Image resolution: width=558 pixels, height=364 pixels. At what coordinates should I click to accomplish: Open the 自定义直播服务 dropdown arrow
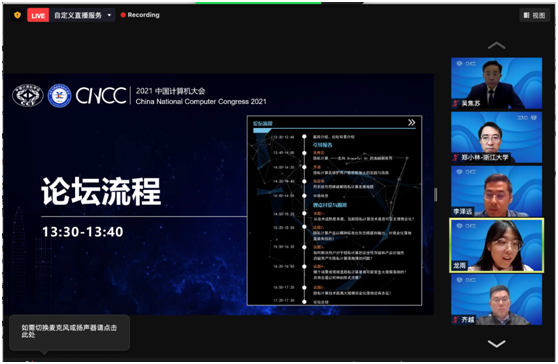pyautogui.click(x=109, y=15)
